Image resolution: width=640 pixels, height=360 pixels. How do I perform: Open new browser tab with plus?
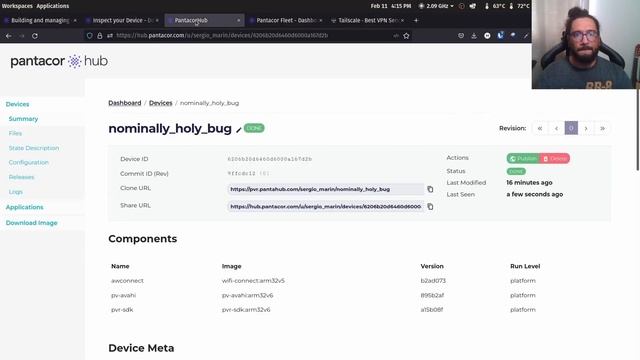tap(416, 20)
